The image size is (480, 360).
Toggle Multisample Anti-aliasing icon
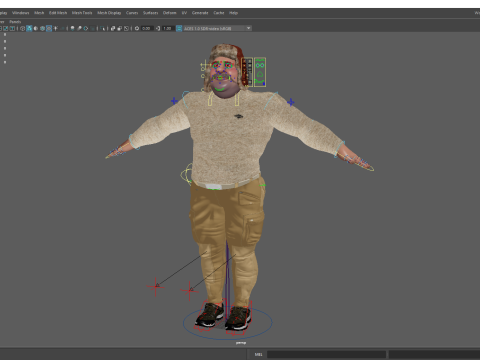point(86,28)
